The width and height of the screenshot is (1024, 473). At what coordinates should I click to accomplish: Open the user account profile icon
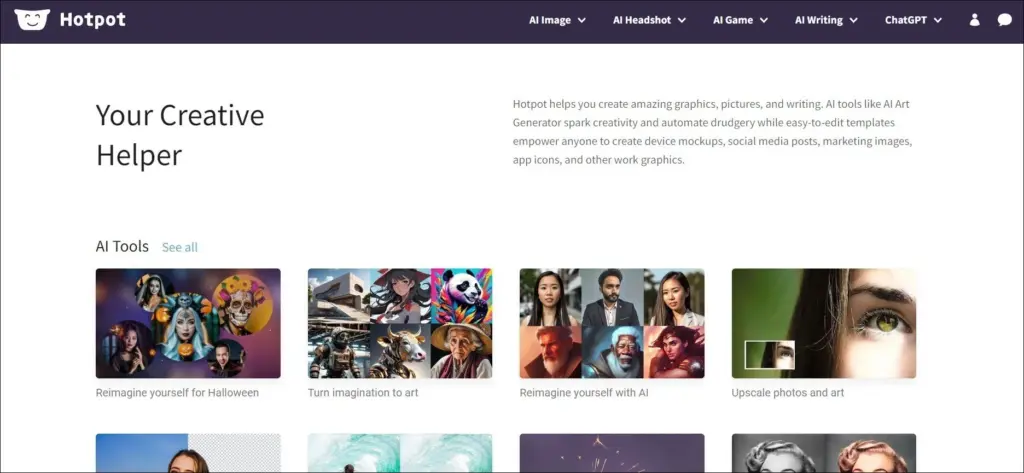click(975, 20)
